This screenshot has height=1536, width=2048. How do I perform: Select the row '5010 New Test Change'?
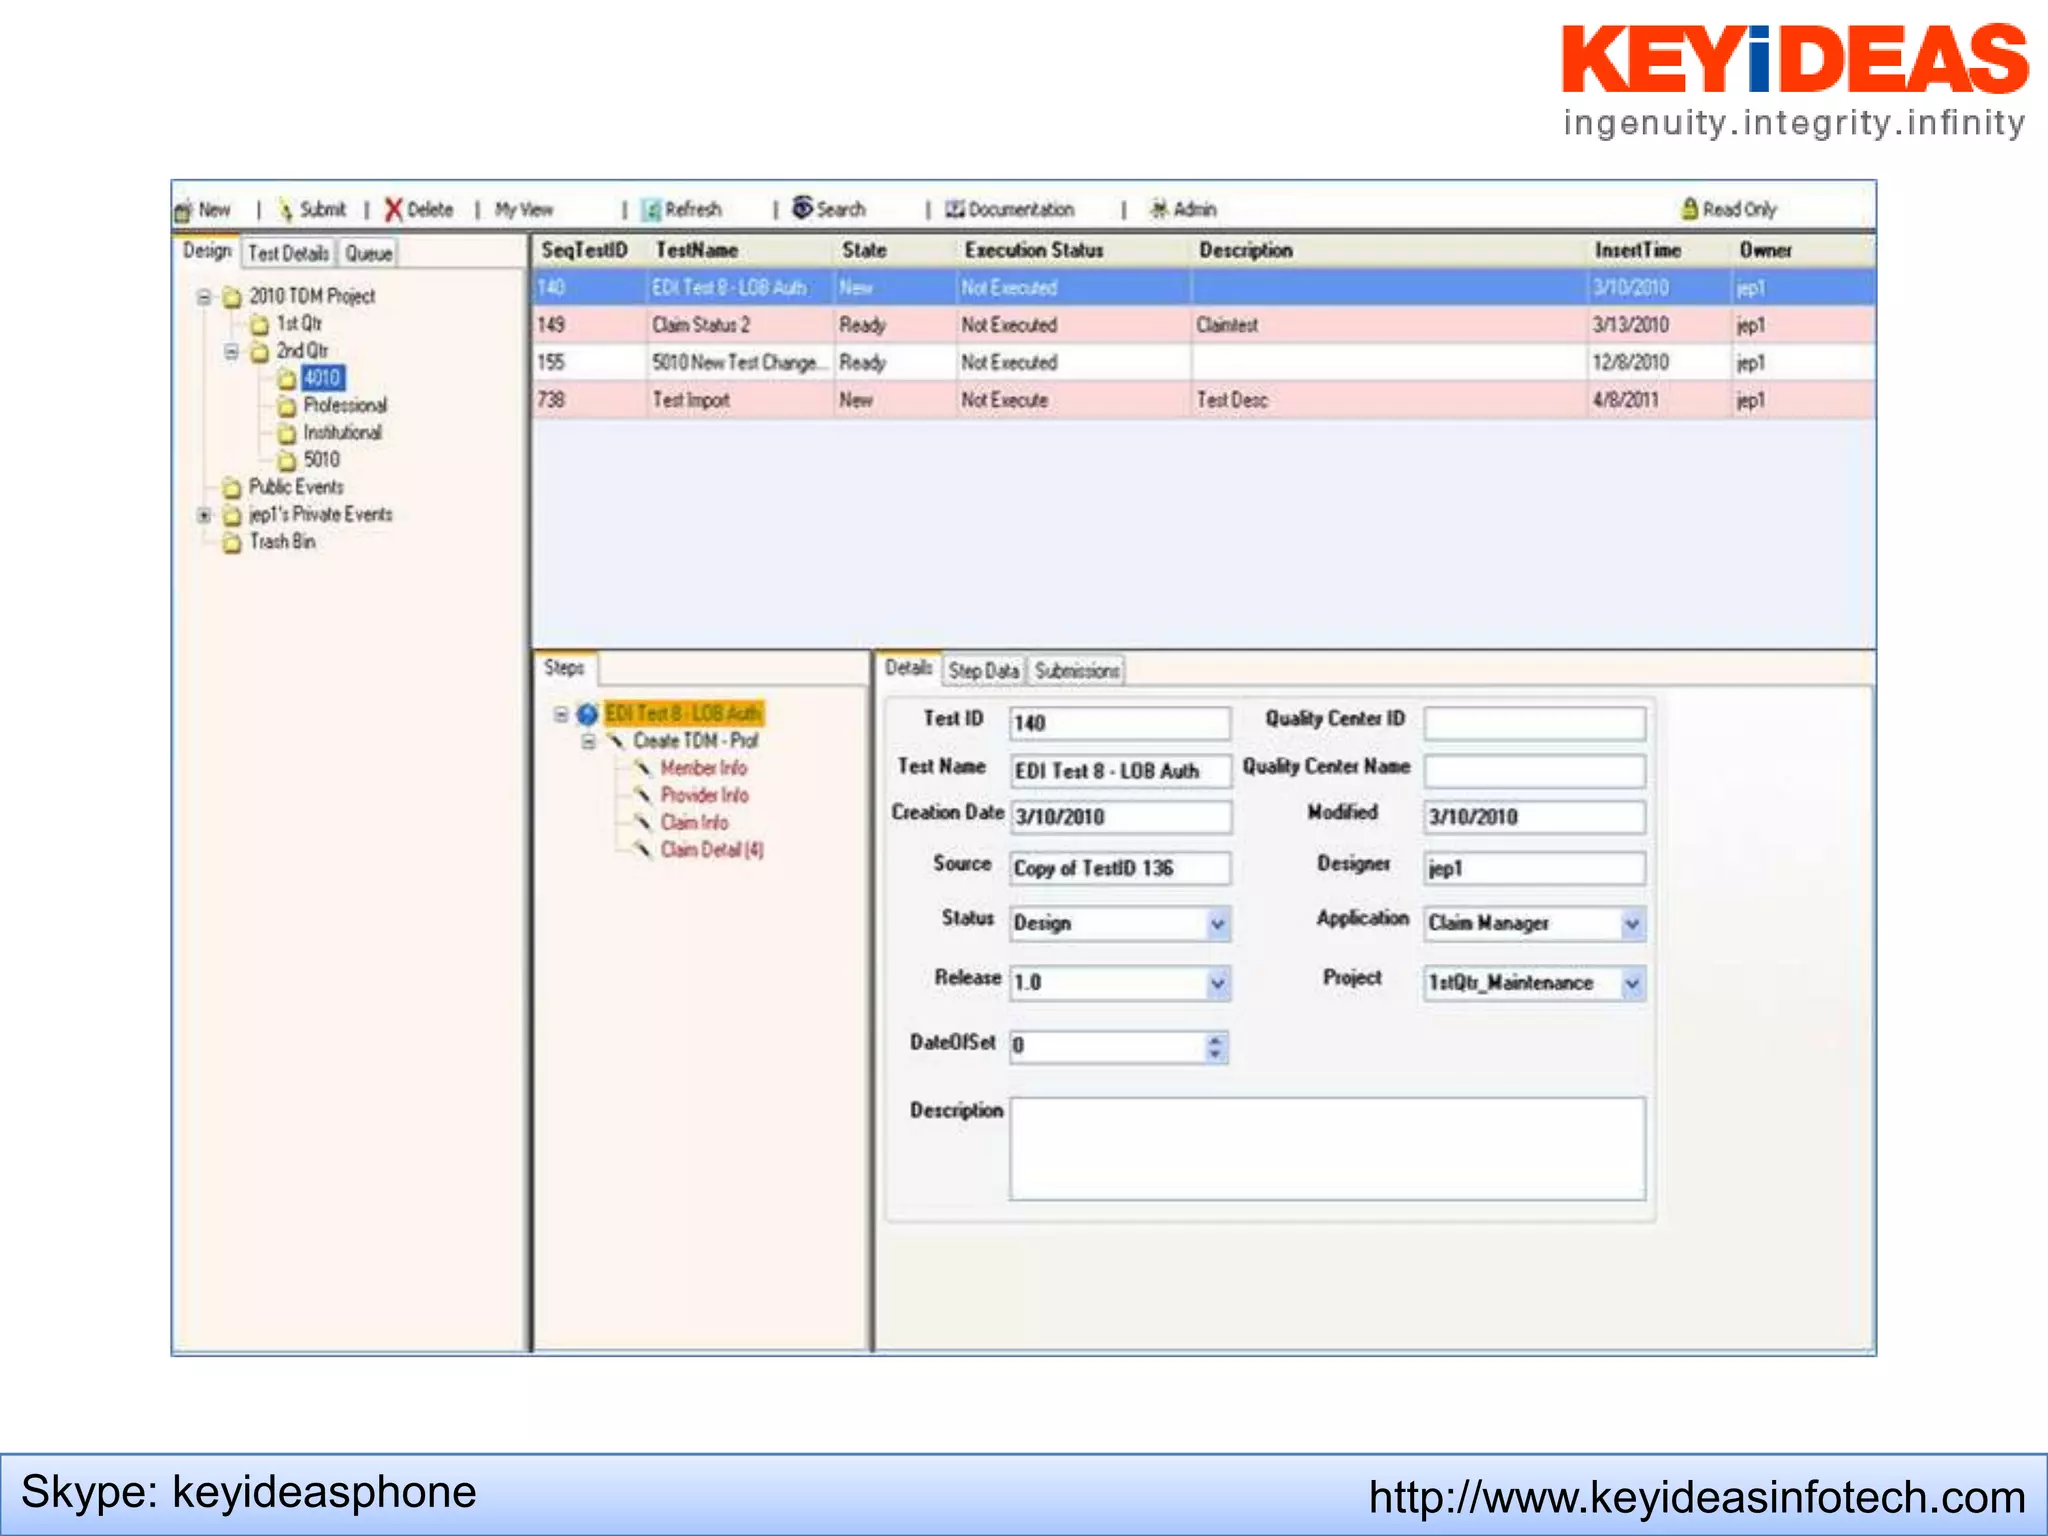click(1204, 362)
